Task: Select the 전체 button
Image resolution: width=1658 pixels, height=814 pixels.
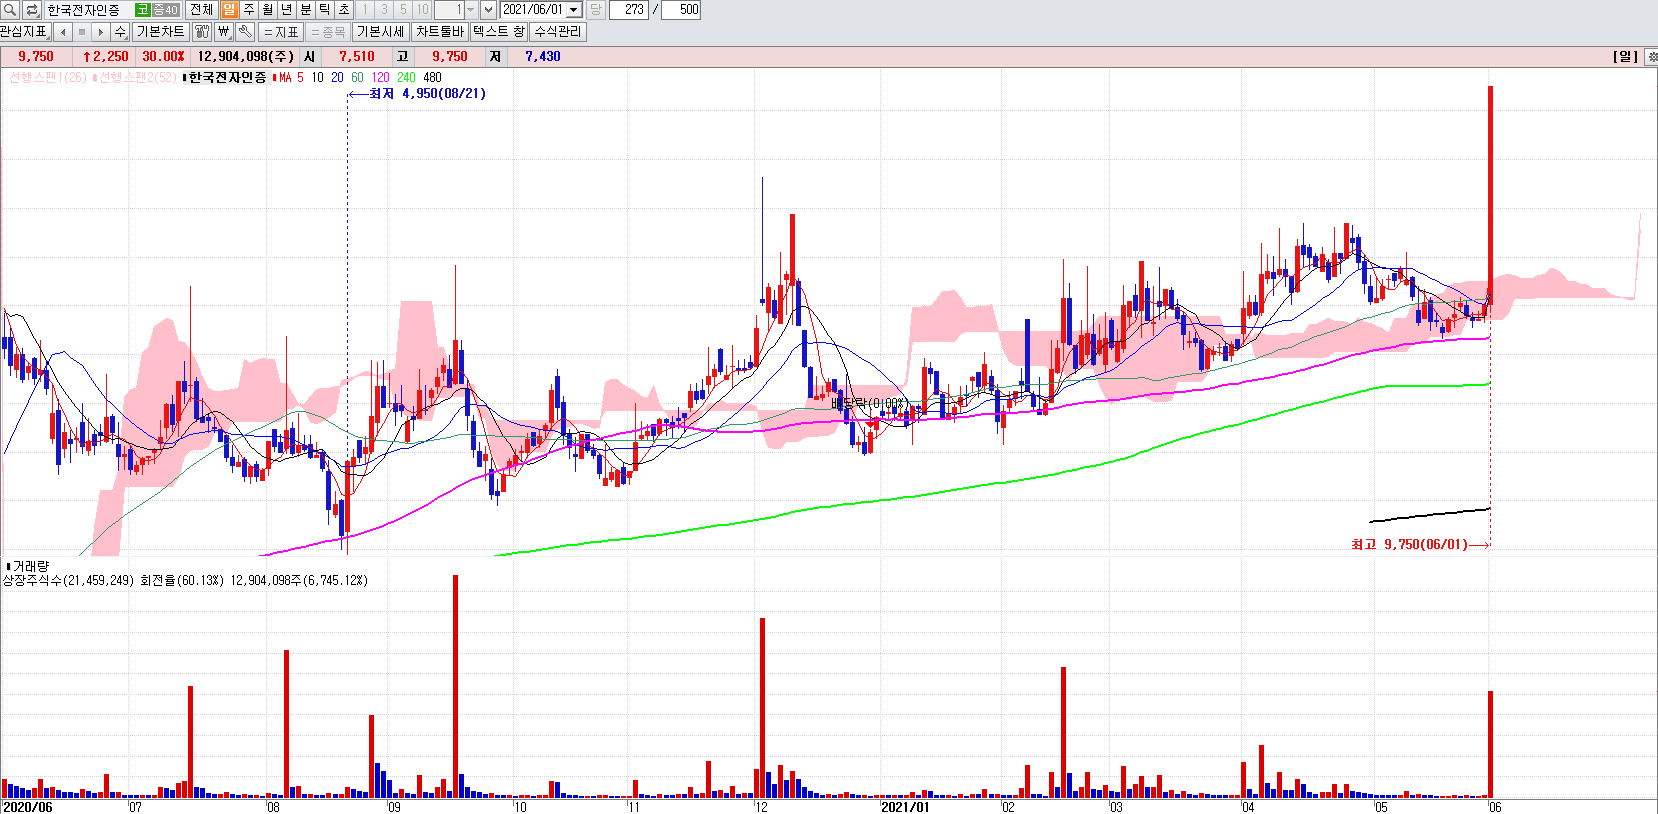Action: coord(201,10)
